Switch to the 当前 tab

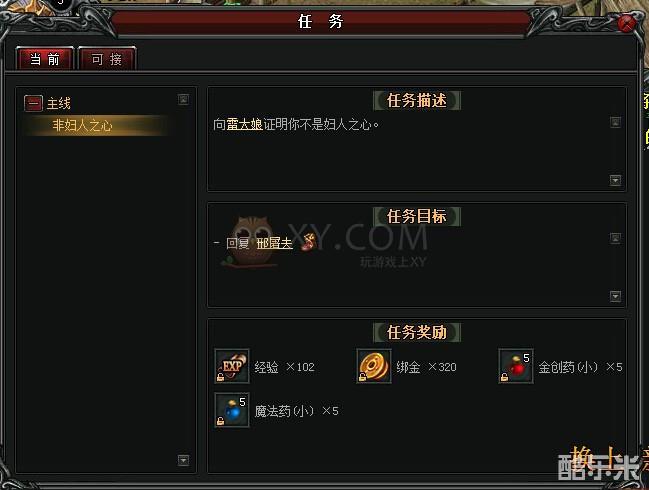tap(44, 59)
